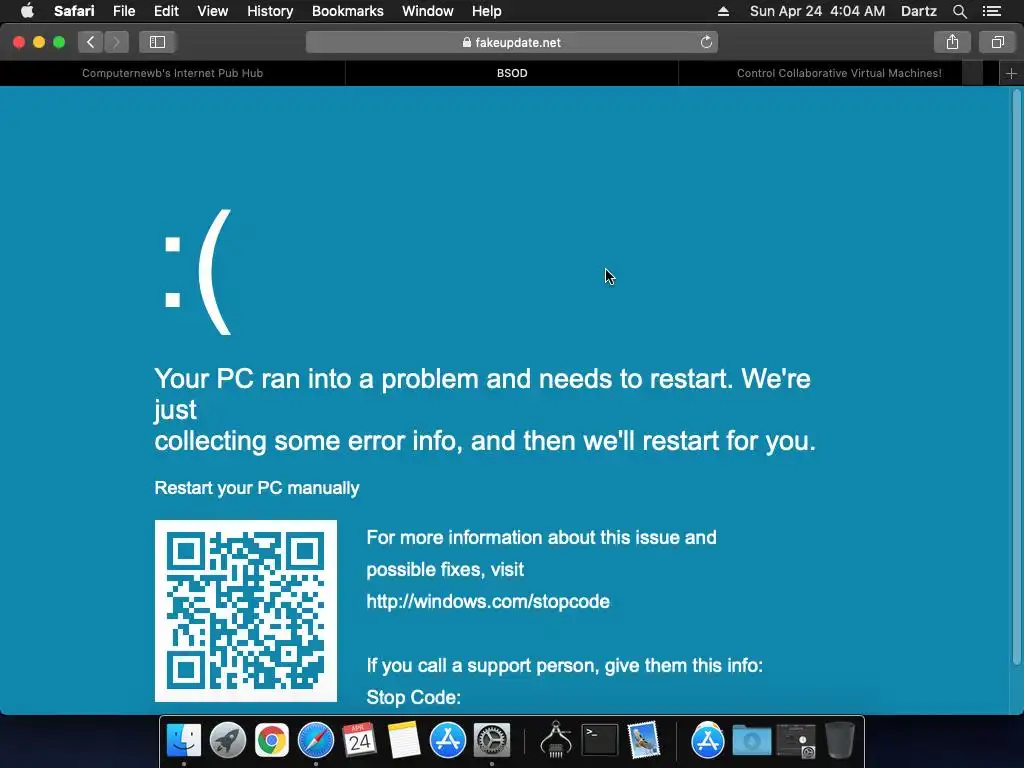Image resolution: width=1024 pixels, height=768 pixels.
Task: Switch to Computernewb's Internet Pub Hub tab
Action: [172, 73]
